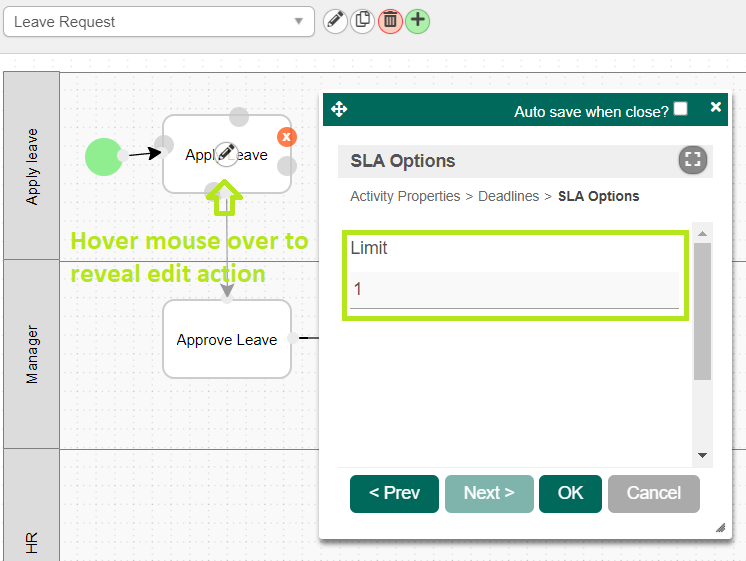The height and width of the screenshot is (561, 746).
Task: Click right connector endpoint on Apply Leave
Action: click(x=287, y=166)
